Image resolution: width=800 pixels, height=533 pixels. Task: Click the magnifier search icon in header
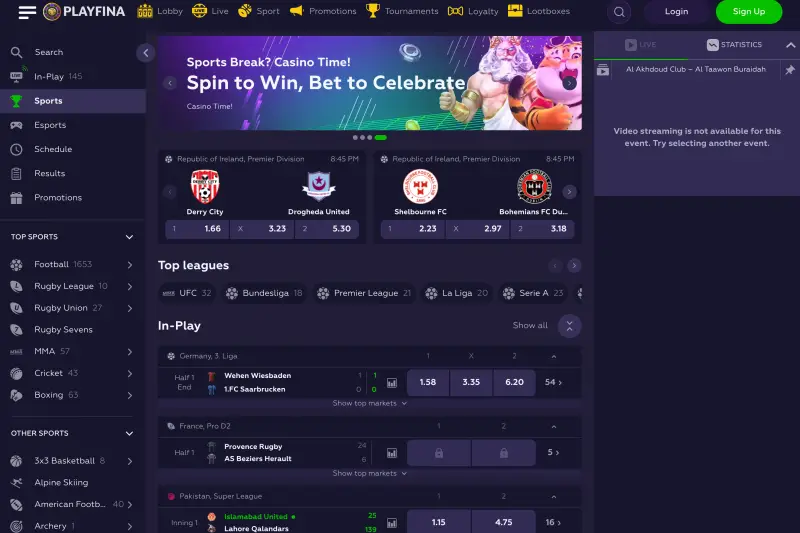point(619,12)
